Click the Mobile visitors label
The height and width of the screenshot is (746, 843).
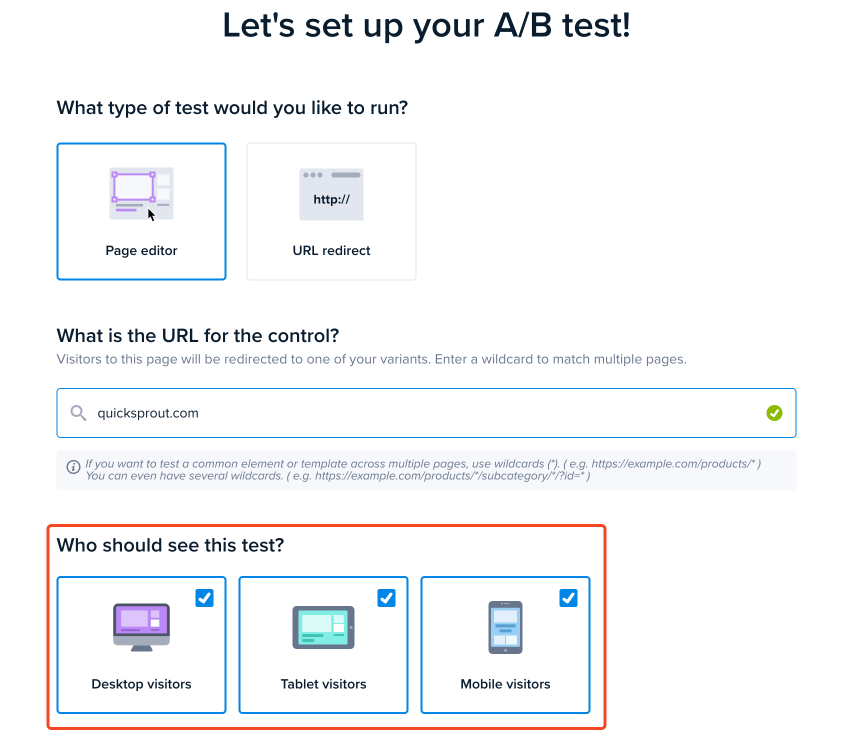[x=505, y=684]
